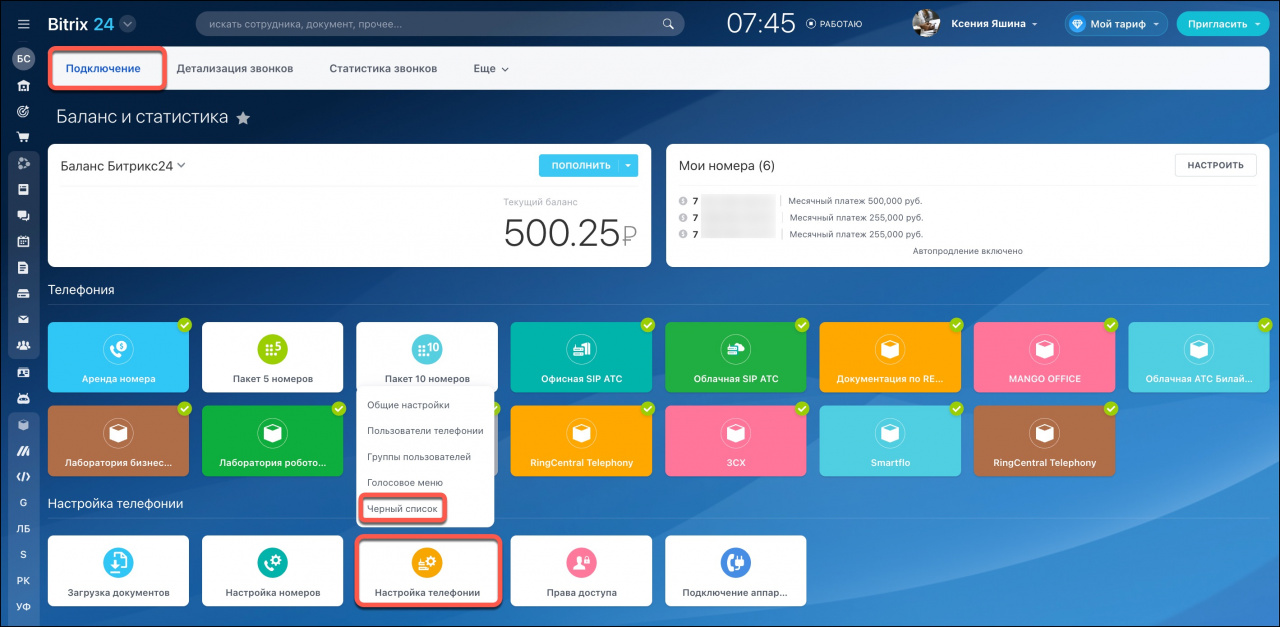Open the Smartflo tile
The width and height of the screenshot is (1280, 627).
click(x=890, y=440)
